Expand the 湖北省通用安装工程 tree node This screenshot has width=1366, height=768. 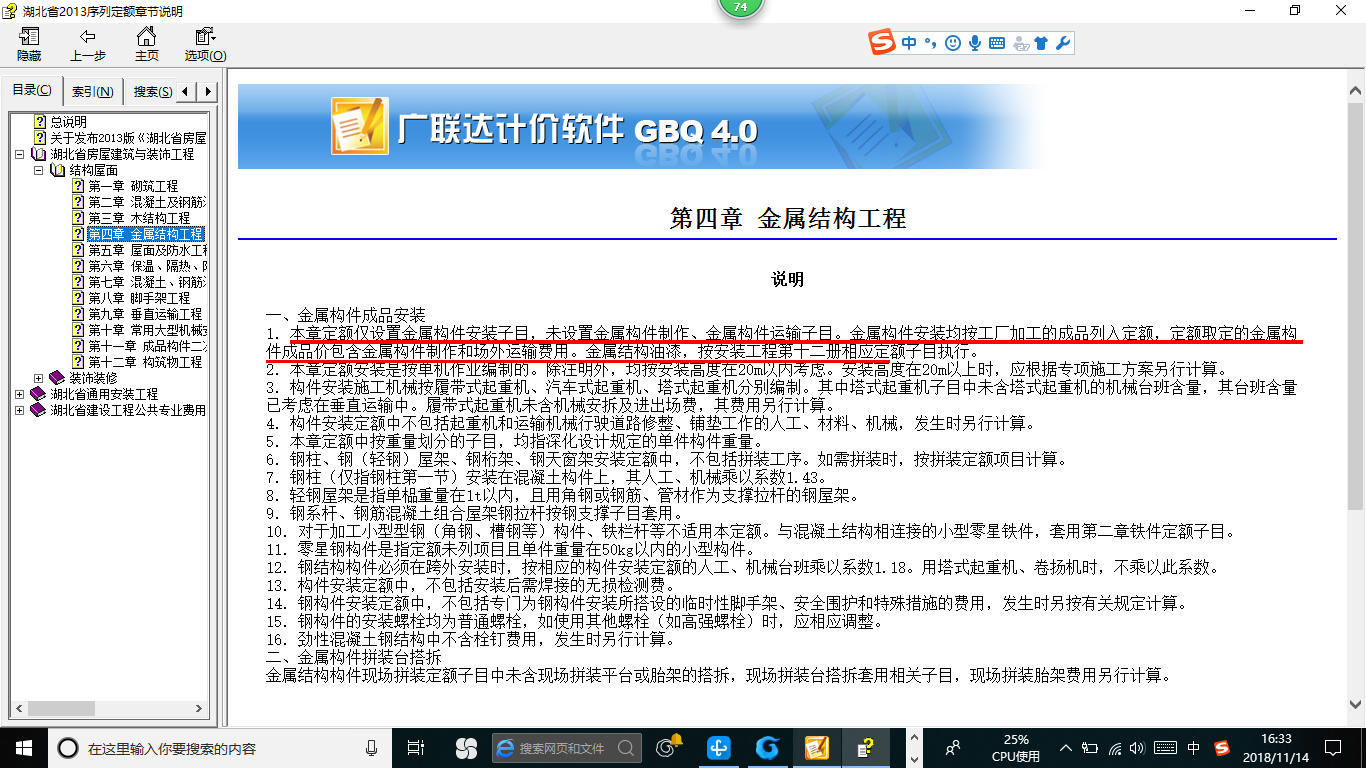(20, 395)
